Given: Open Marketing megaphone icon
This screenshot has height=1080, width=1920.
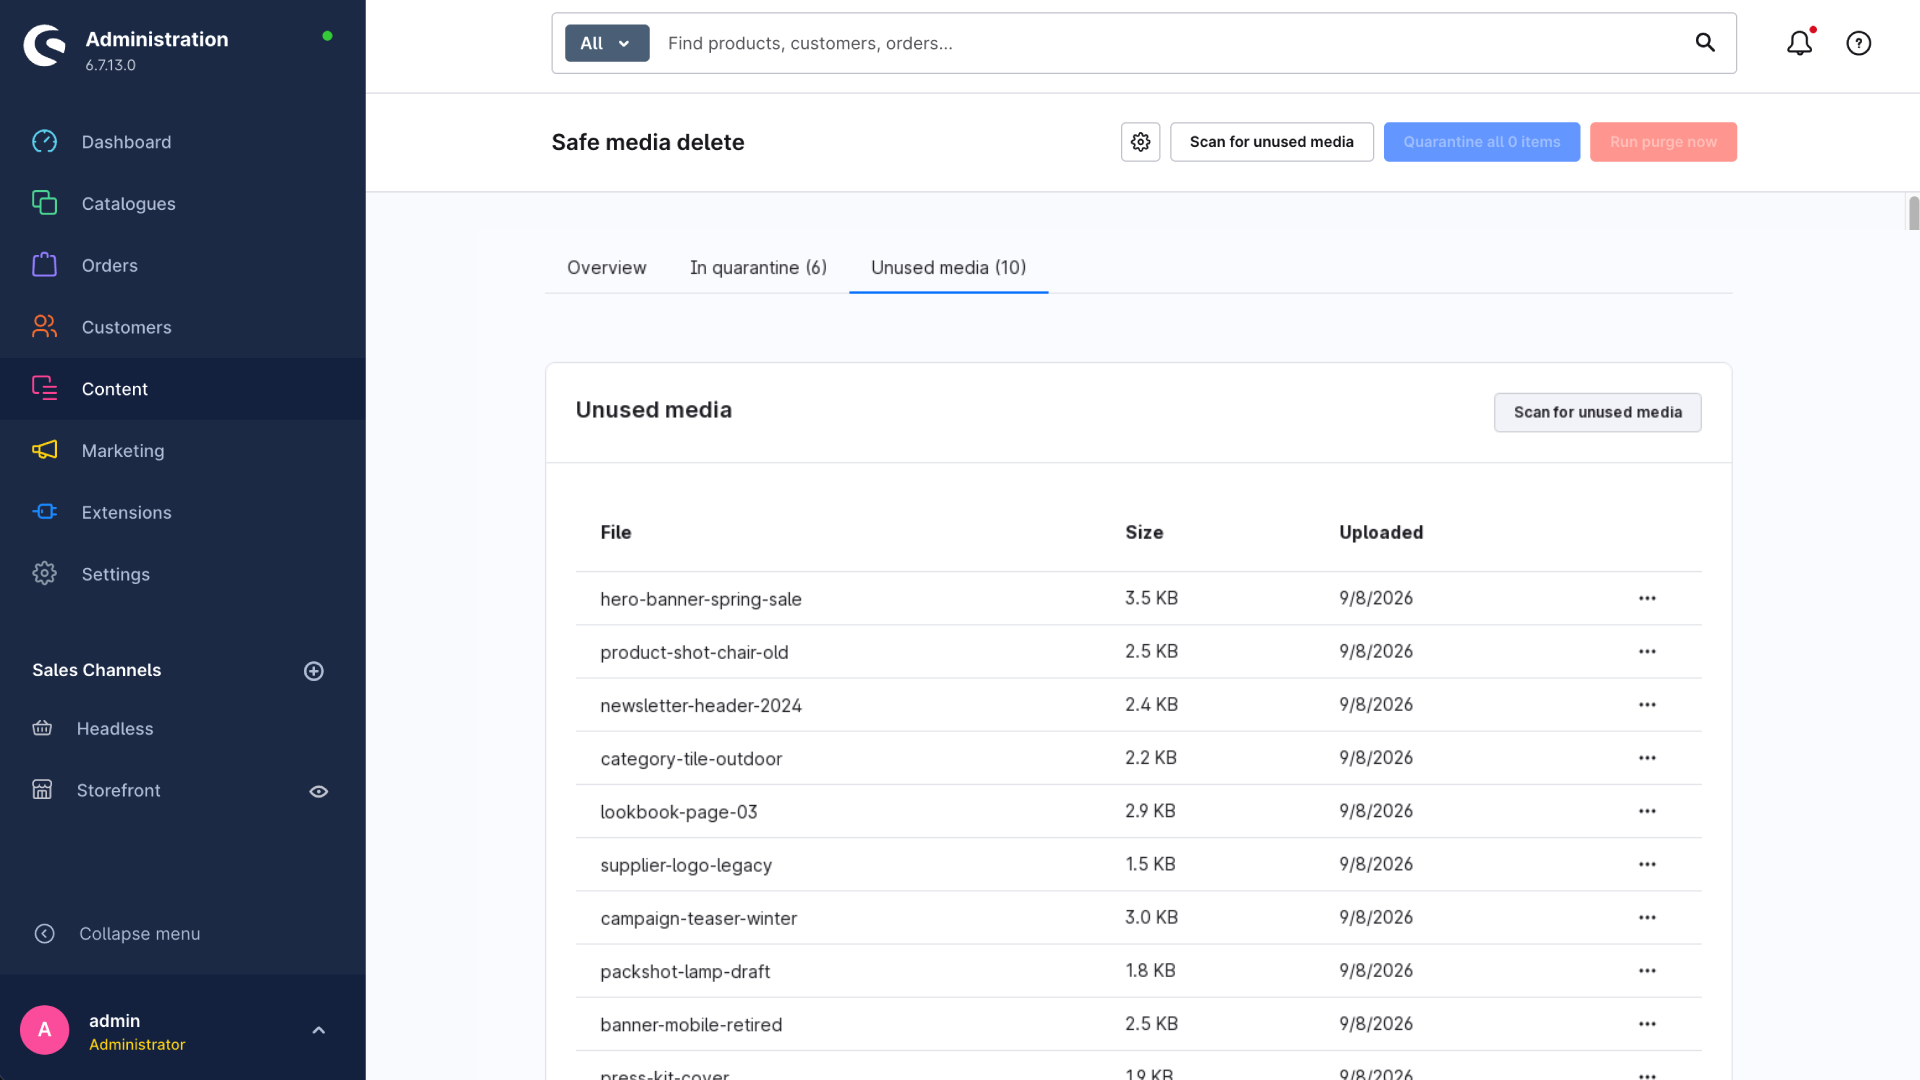Looking at the screenshot, I should (x=45, y=450).
